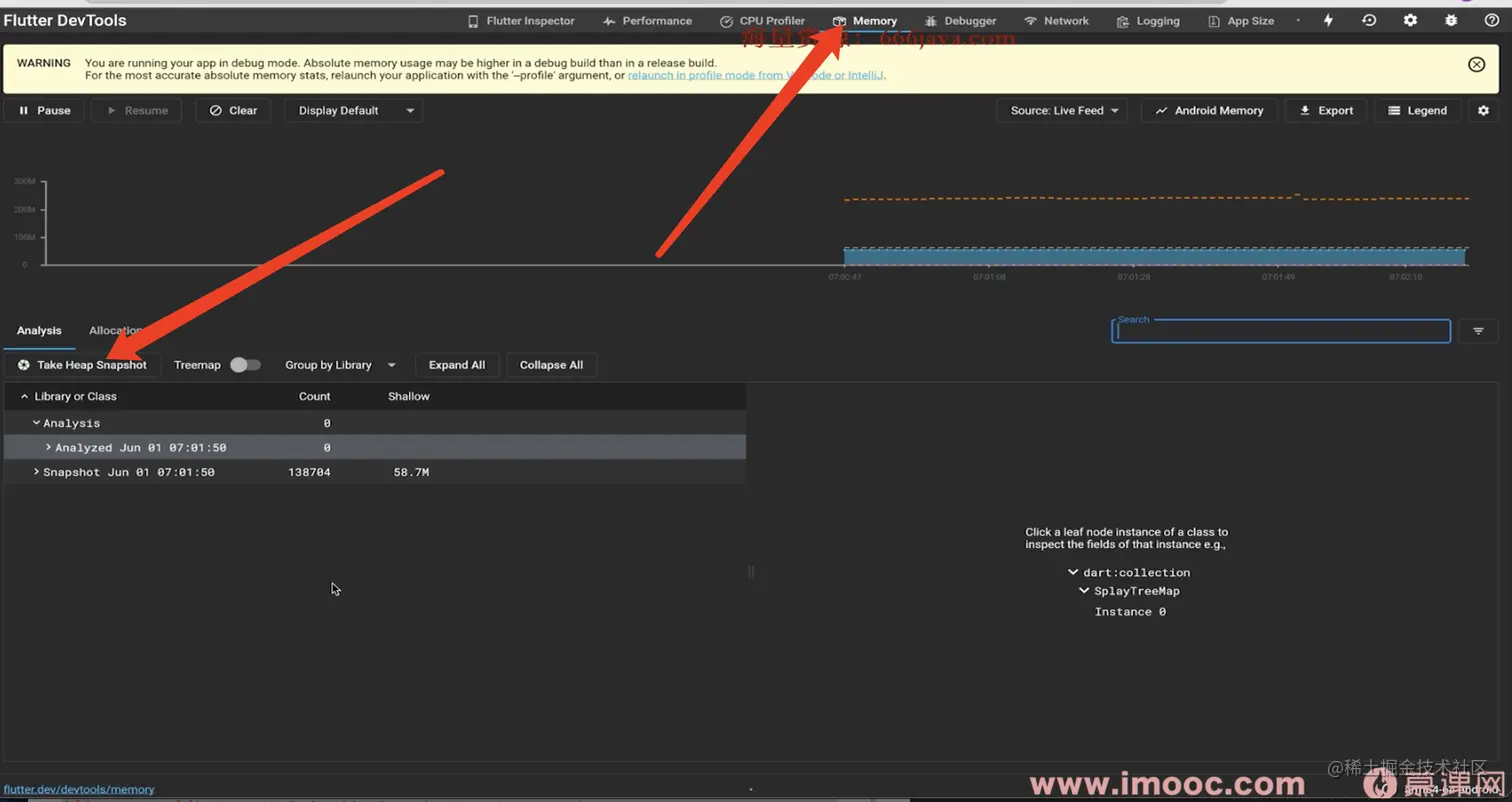Click the dart:collection example node

tap(1136, 573)
